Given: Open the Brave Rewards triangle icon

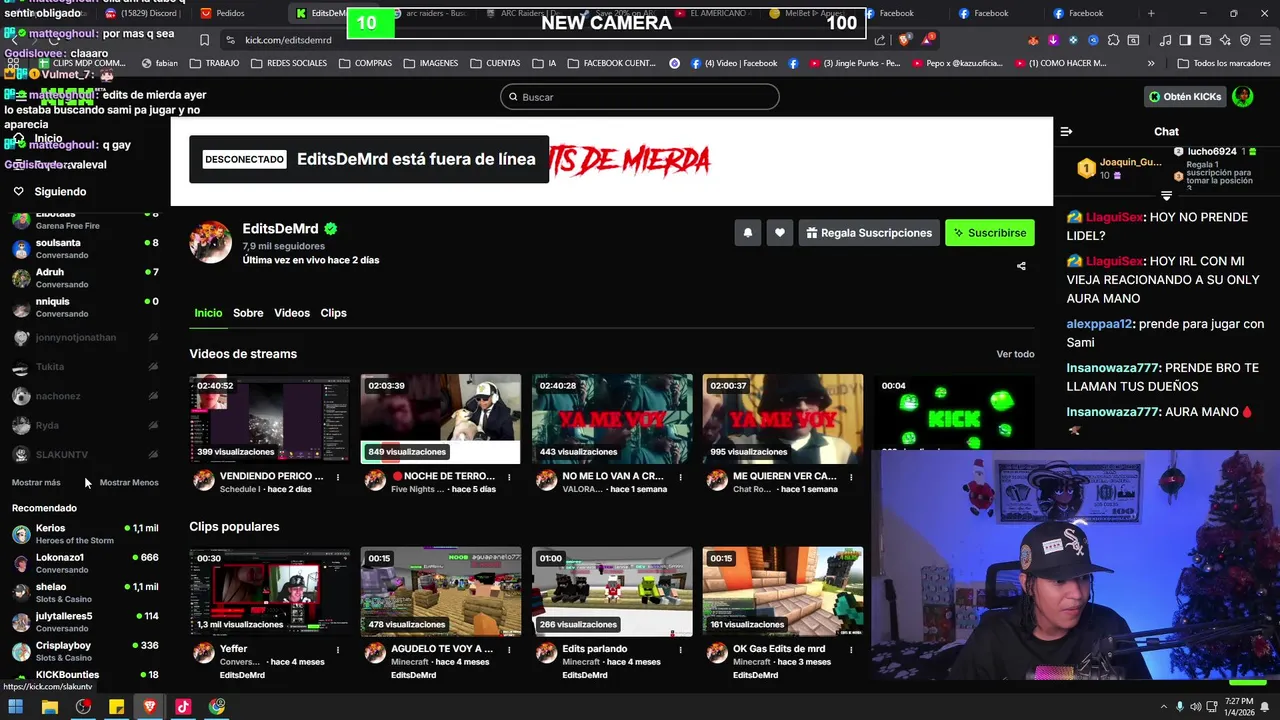Looking at the screenshot, I should click(928, 40).
